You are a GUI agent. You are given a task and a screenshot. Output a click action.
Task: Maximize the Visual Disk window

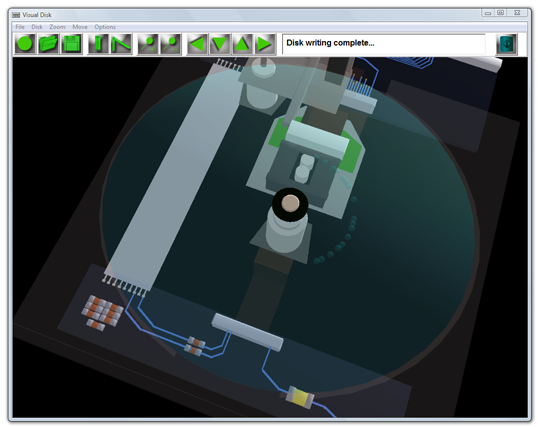501,13
